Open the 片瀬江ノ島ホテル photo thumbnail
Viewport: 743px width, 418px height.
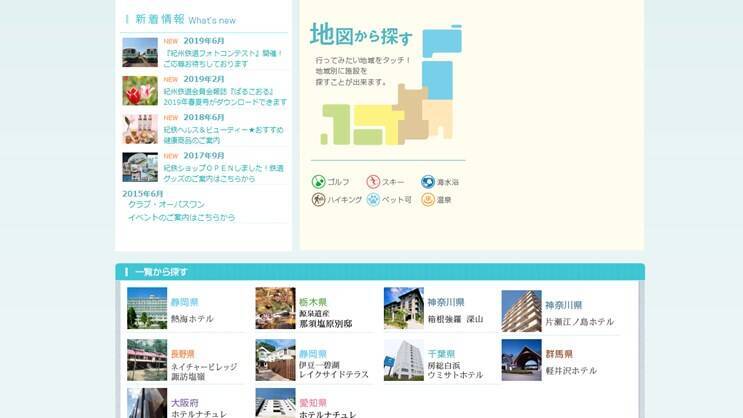[x=521, y=311]
